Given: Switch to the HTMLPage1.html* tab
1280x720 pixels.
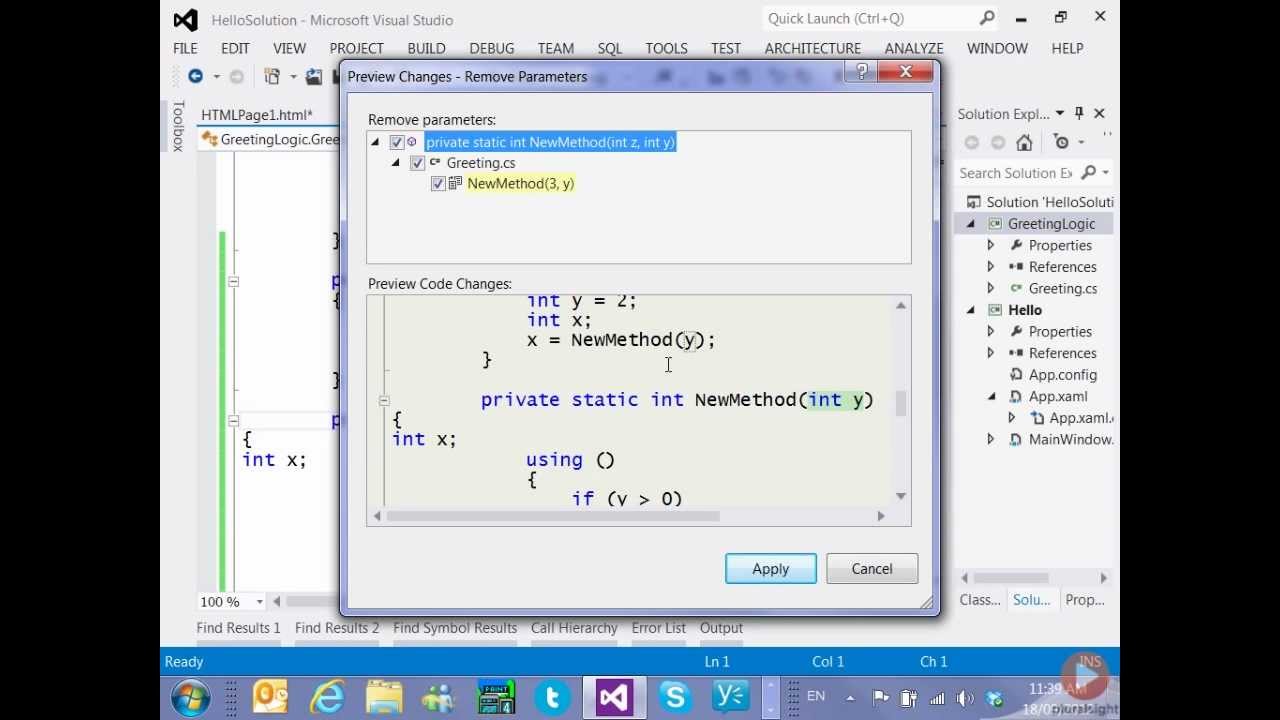Looking at the screenshot, I should coord(257,115).
